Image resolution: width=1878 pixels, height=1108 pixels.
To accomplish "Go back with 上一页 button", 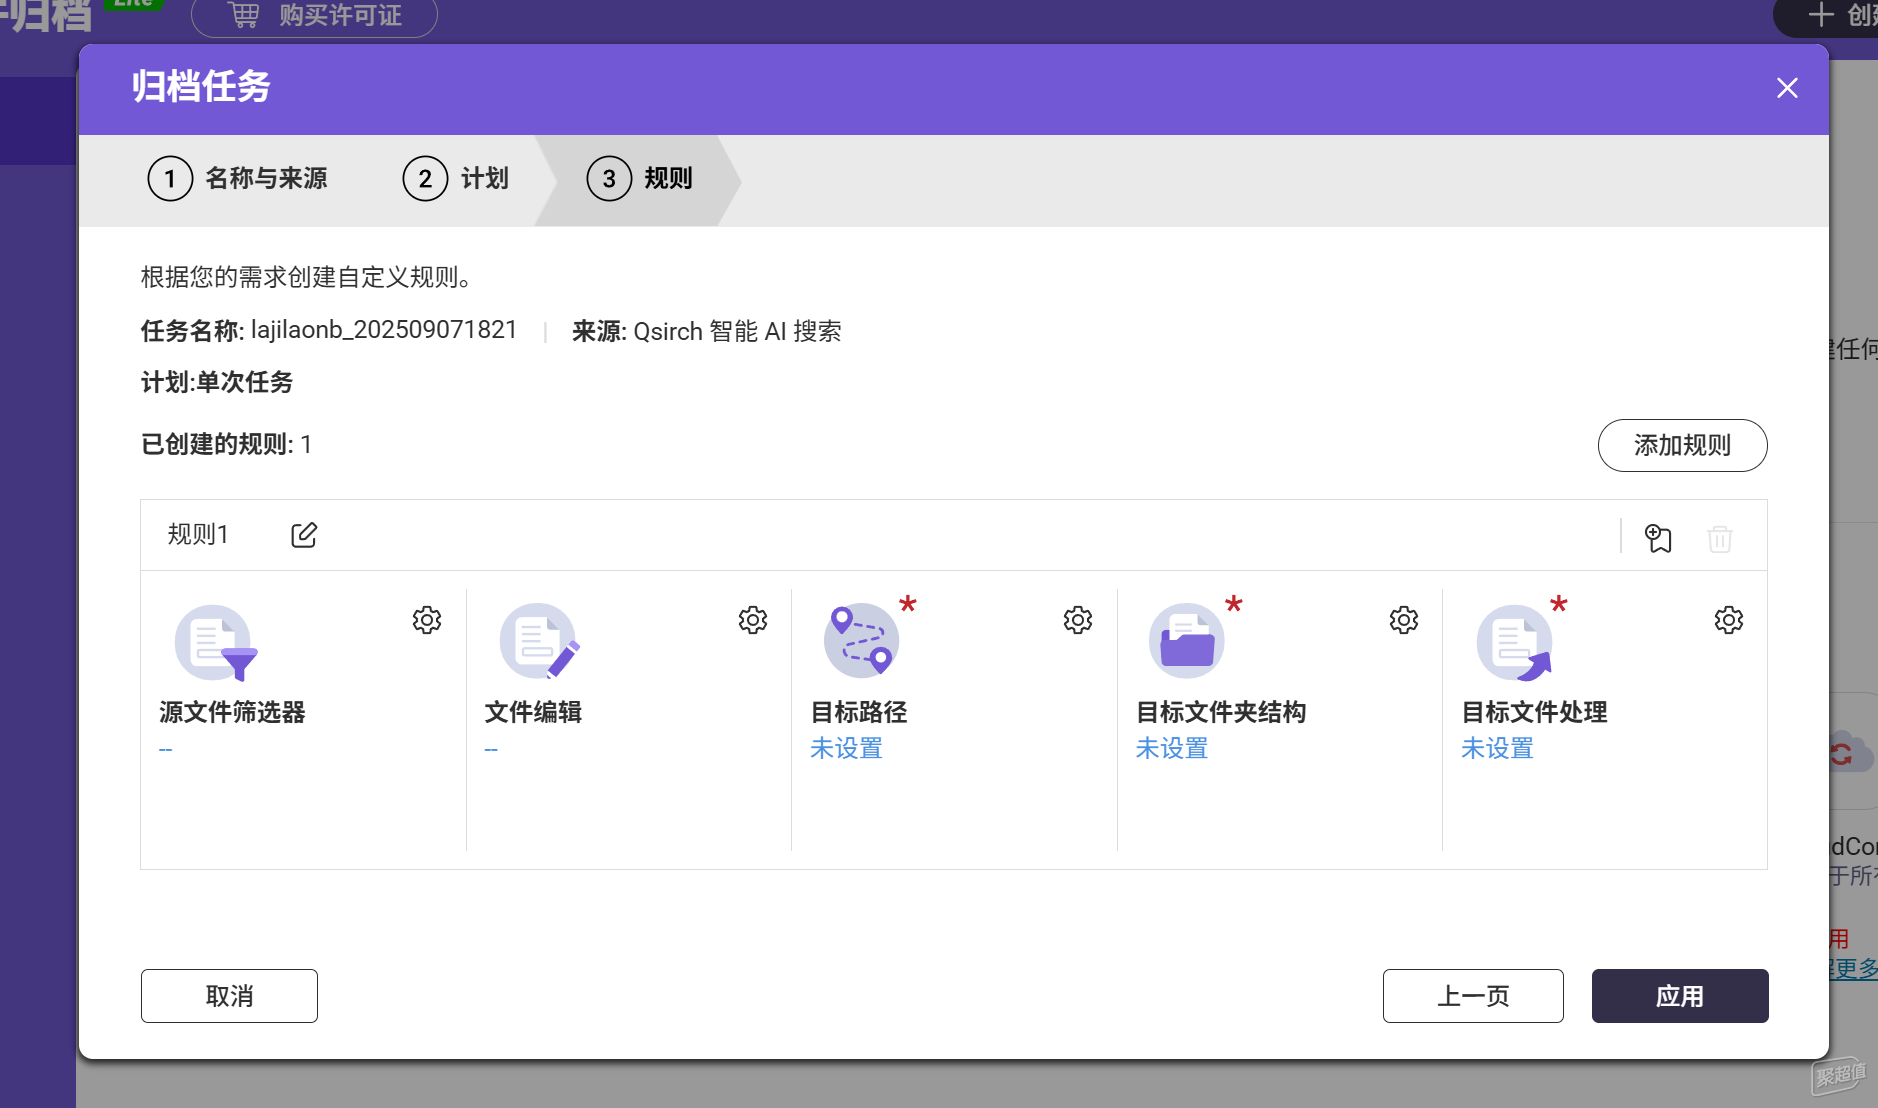I will tap(1472, 996).
